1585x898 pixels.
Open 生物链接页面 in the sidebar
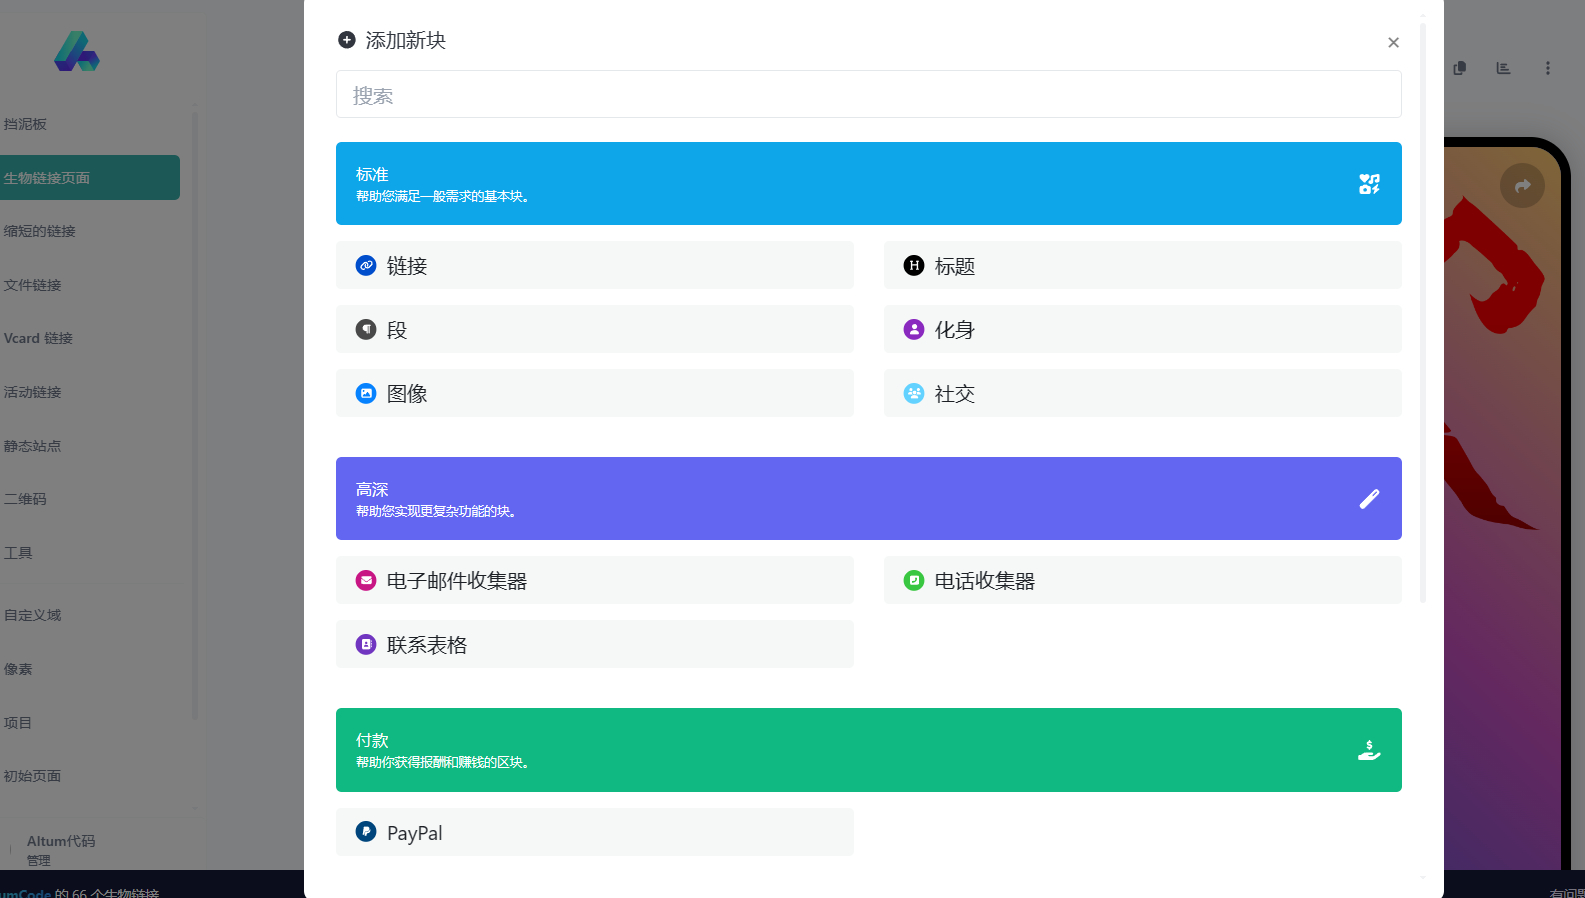click(88, 178)
